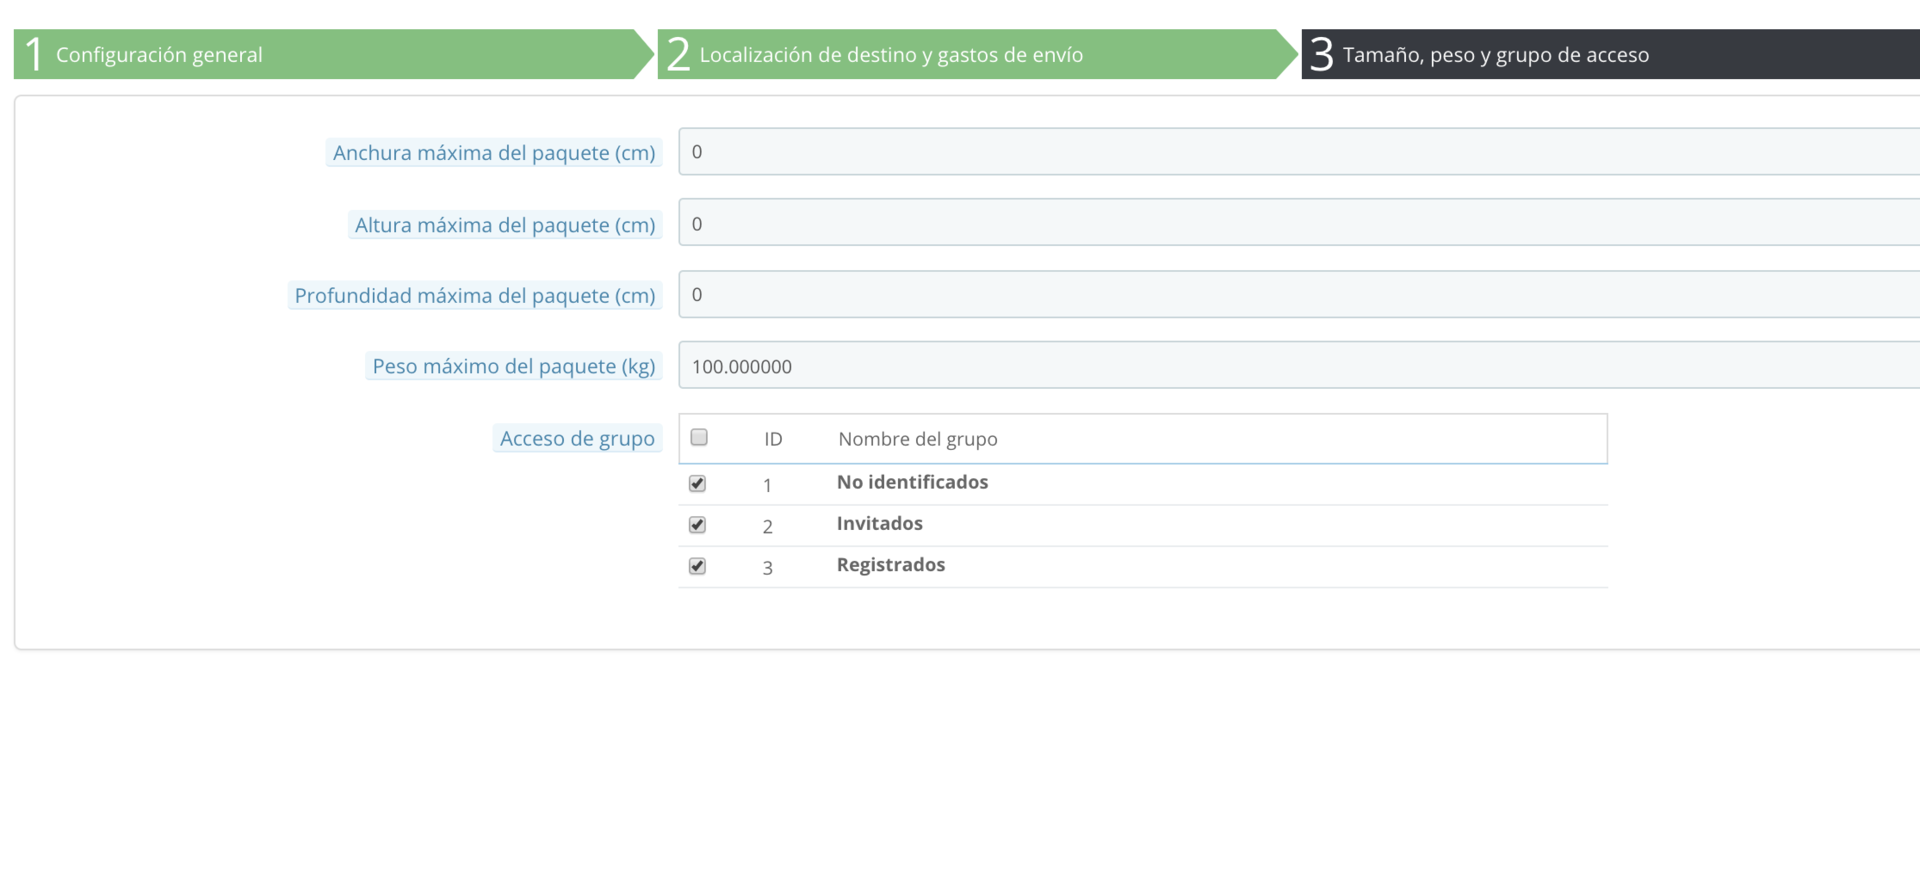Select the Registrados group name text
The width and height of the screenshot is (1920, 874).
[890, 565]
